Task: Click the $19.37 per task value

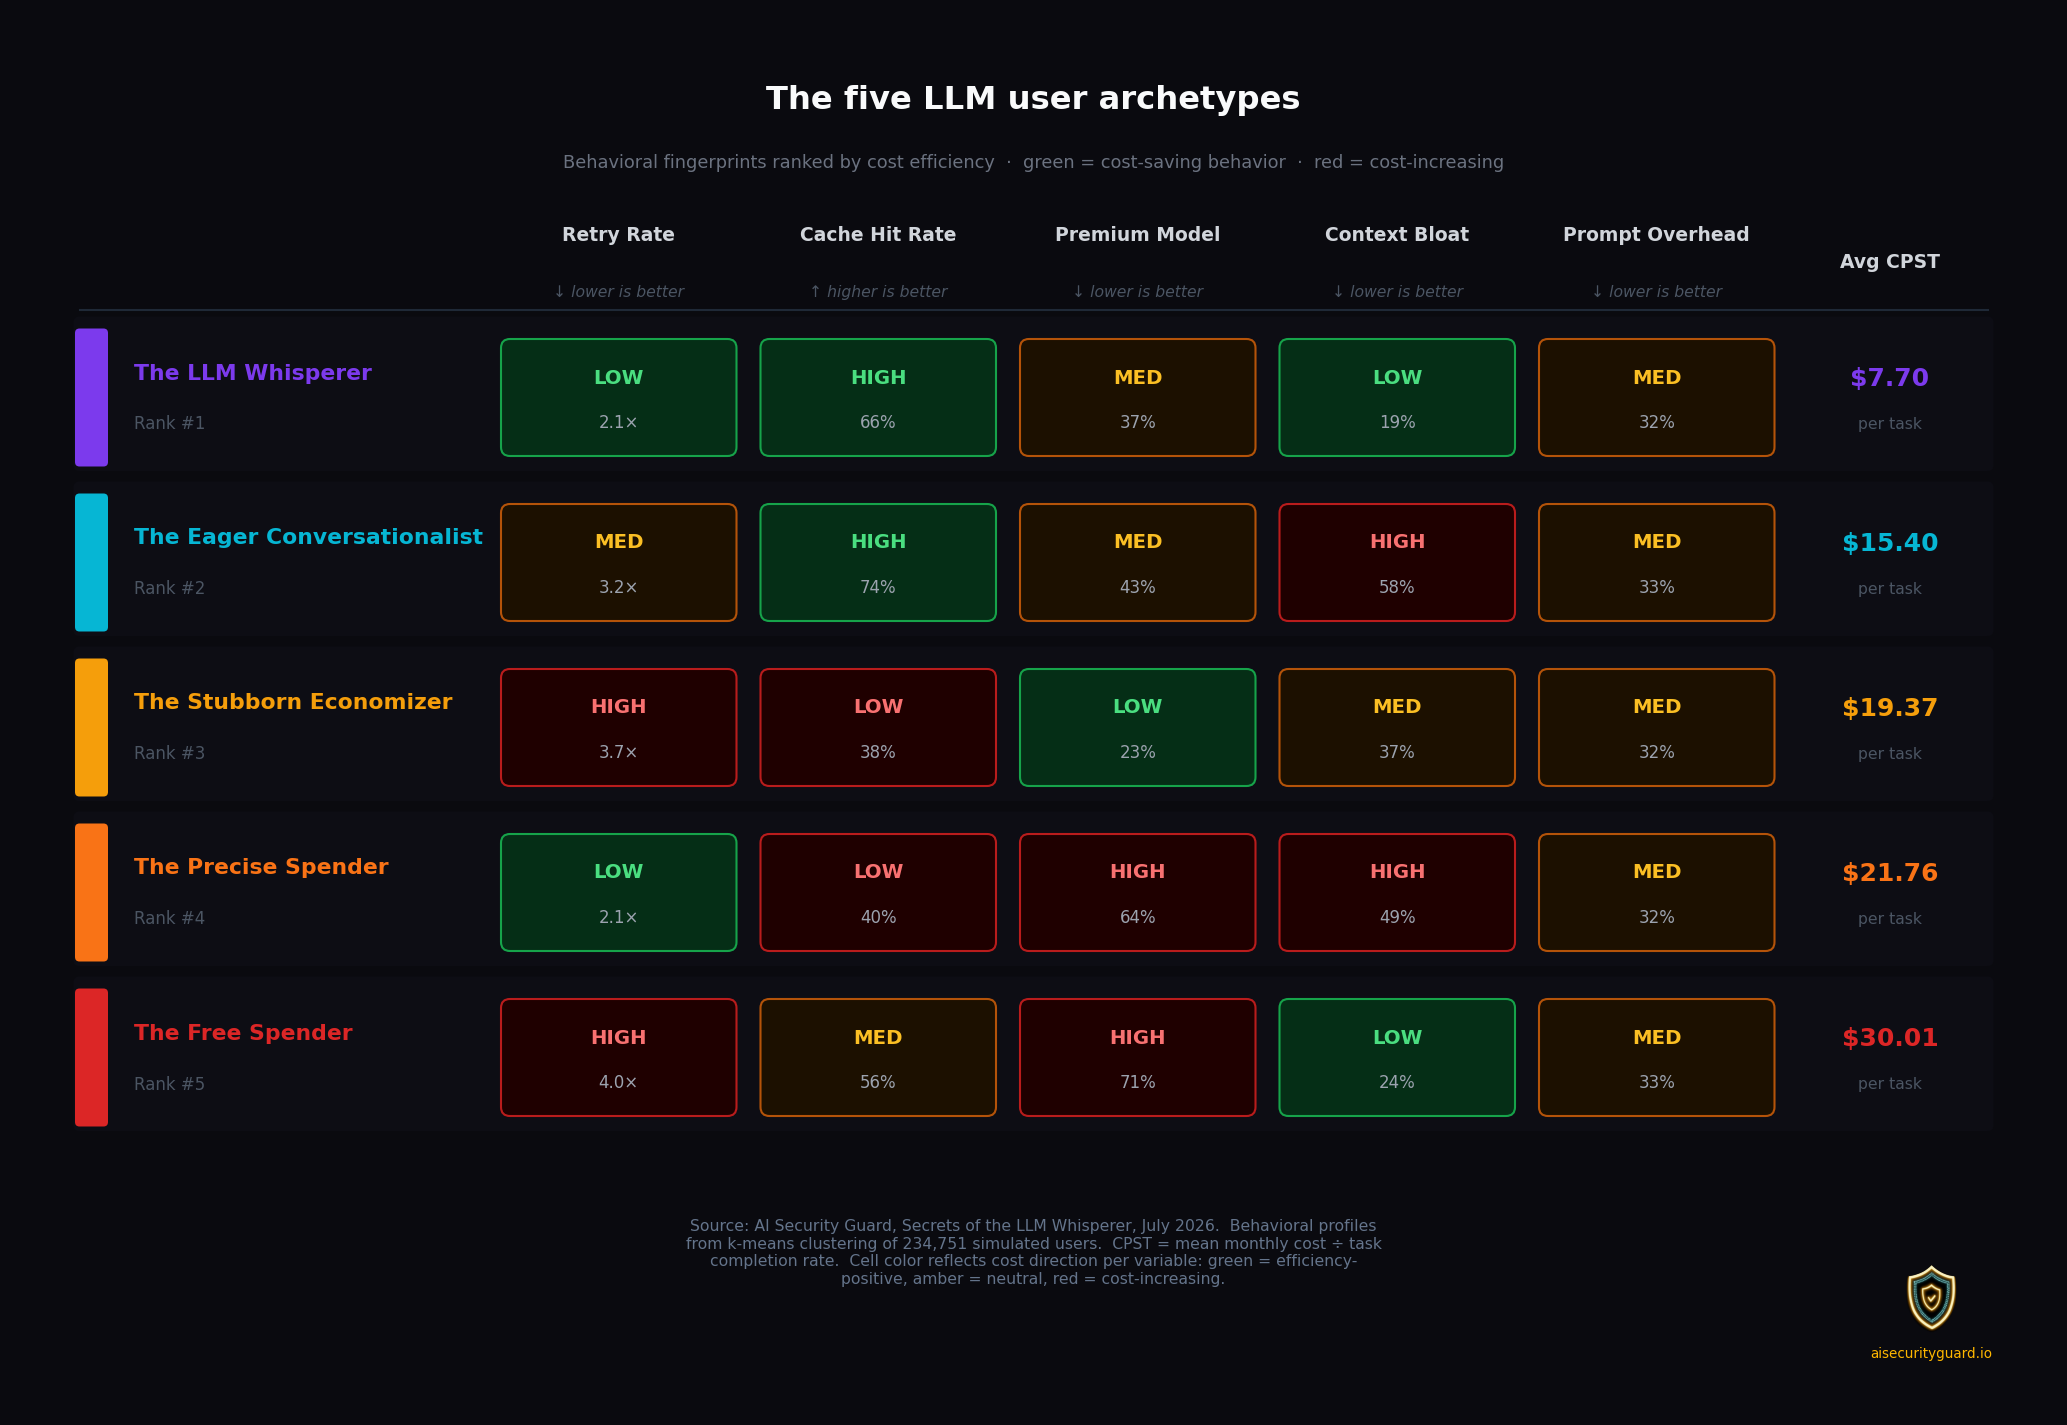Action: (1889, 708)
